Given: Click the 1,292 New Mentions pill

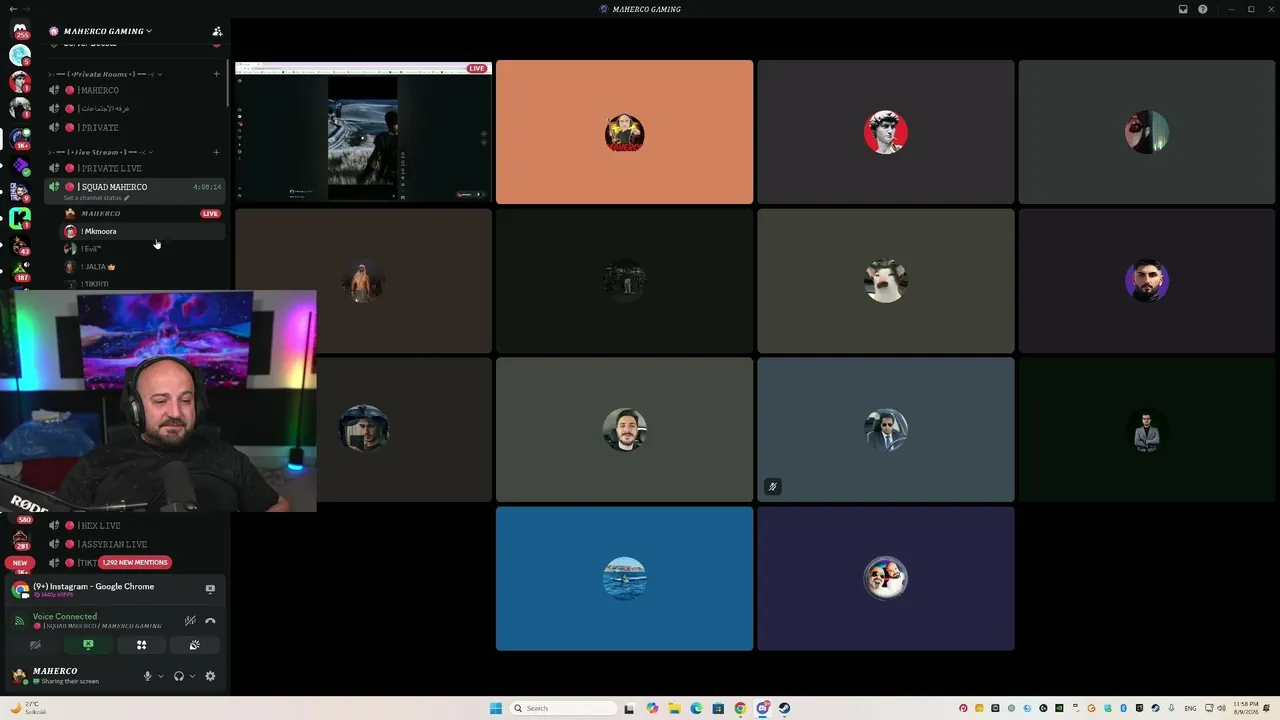Looking at the screenshot, I should coord(135,563).
